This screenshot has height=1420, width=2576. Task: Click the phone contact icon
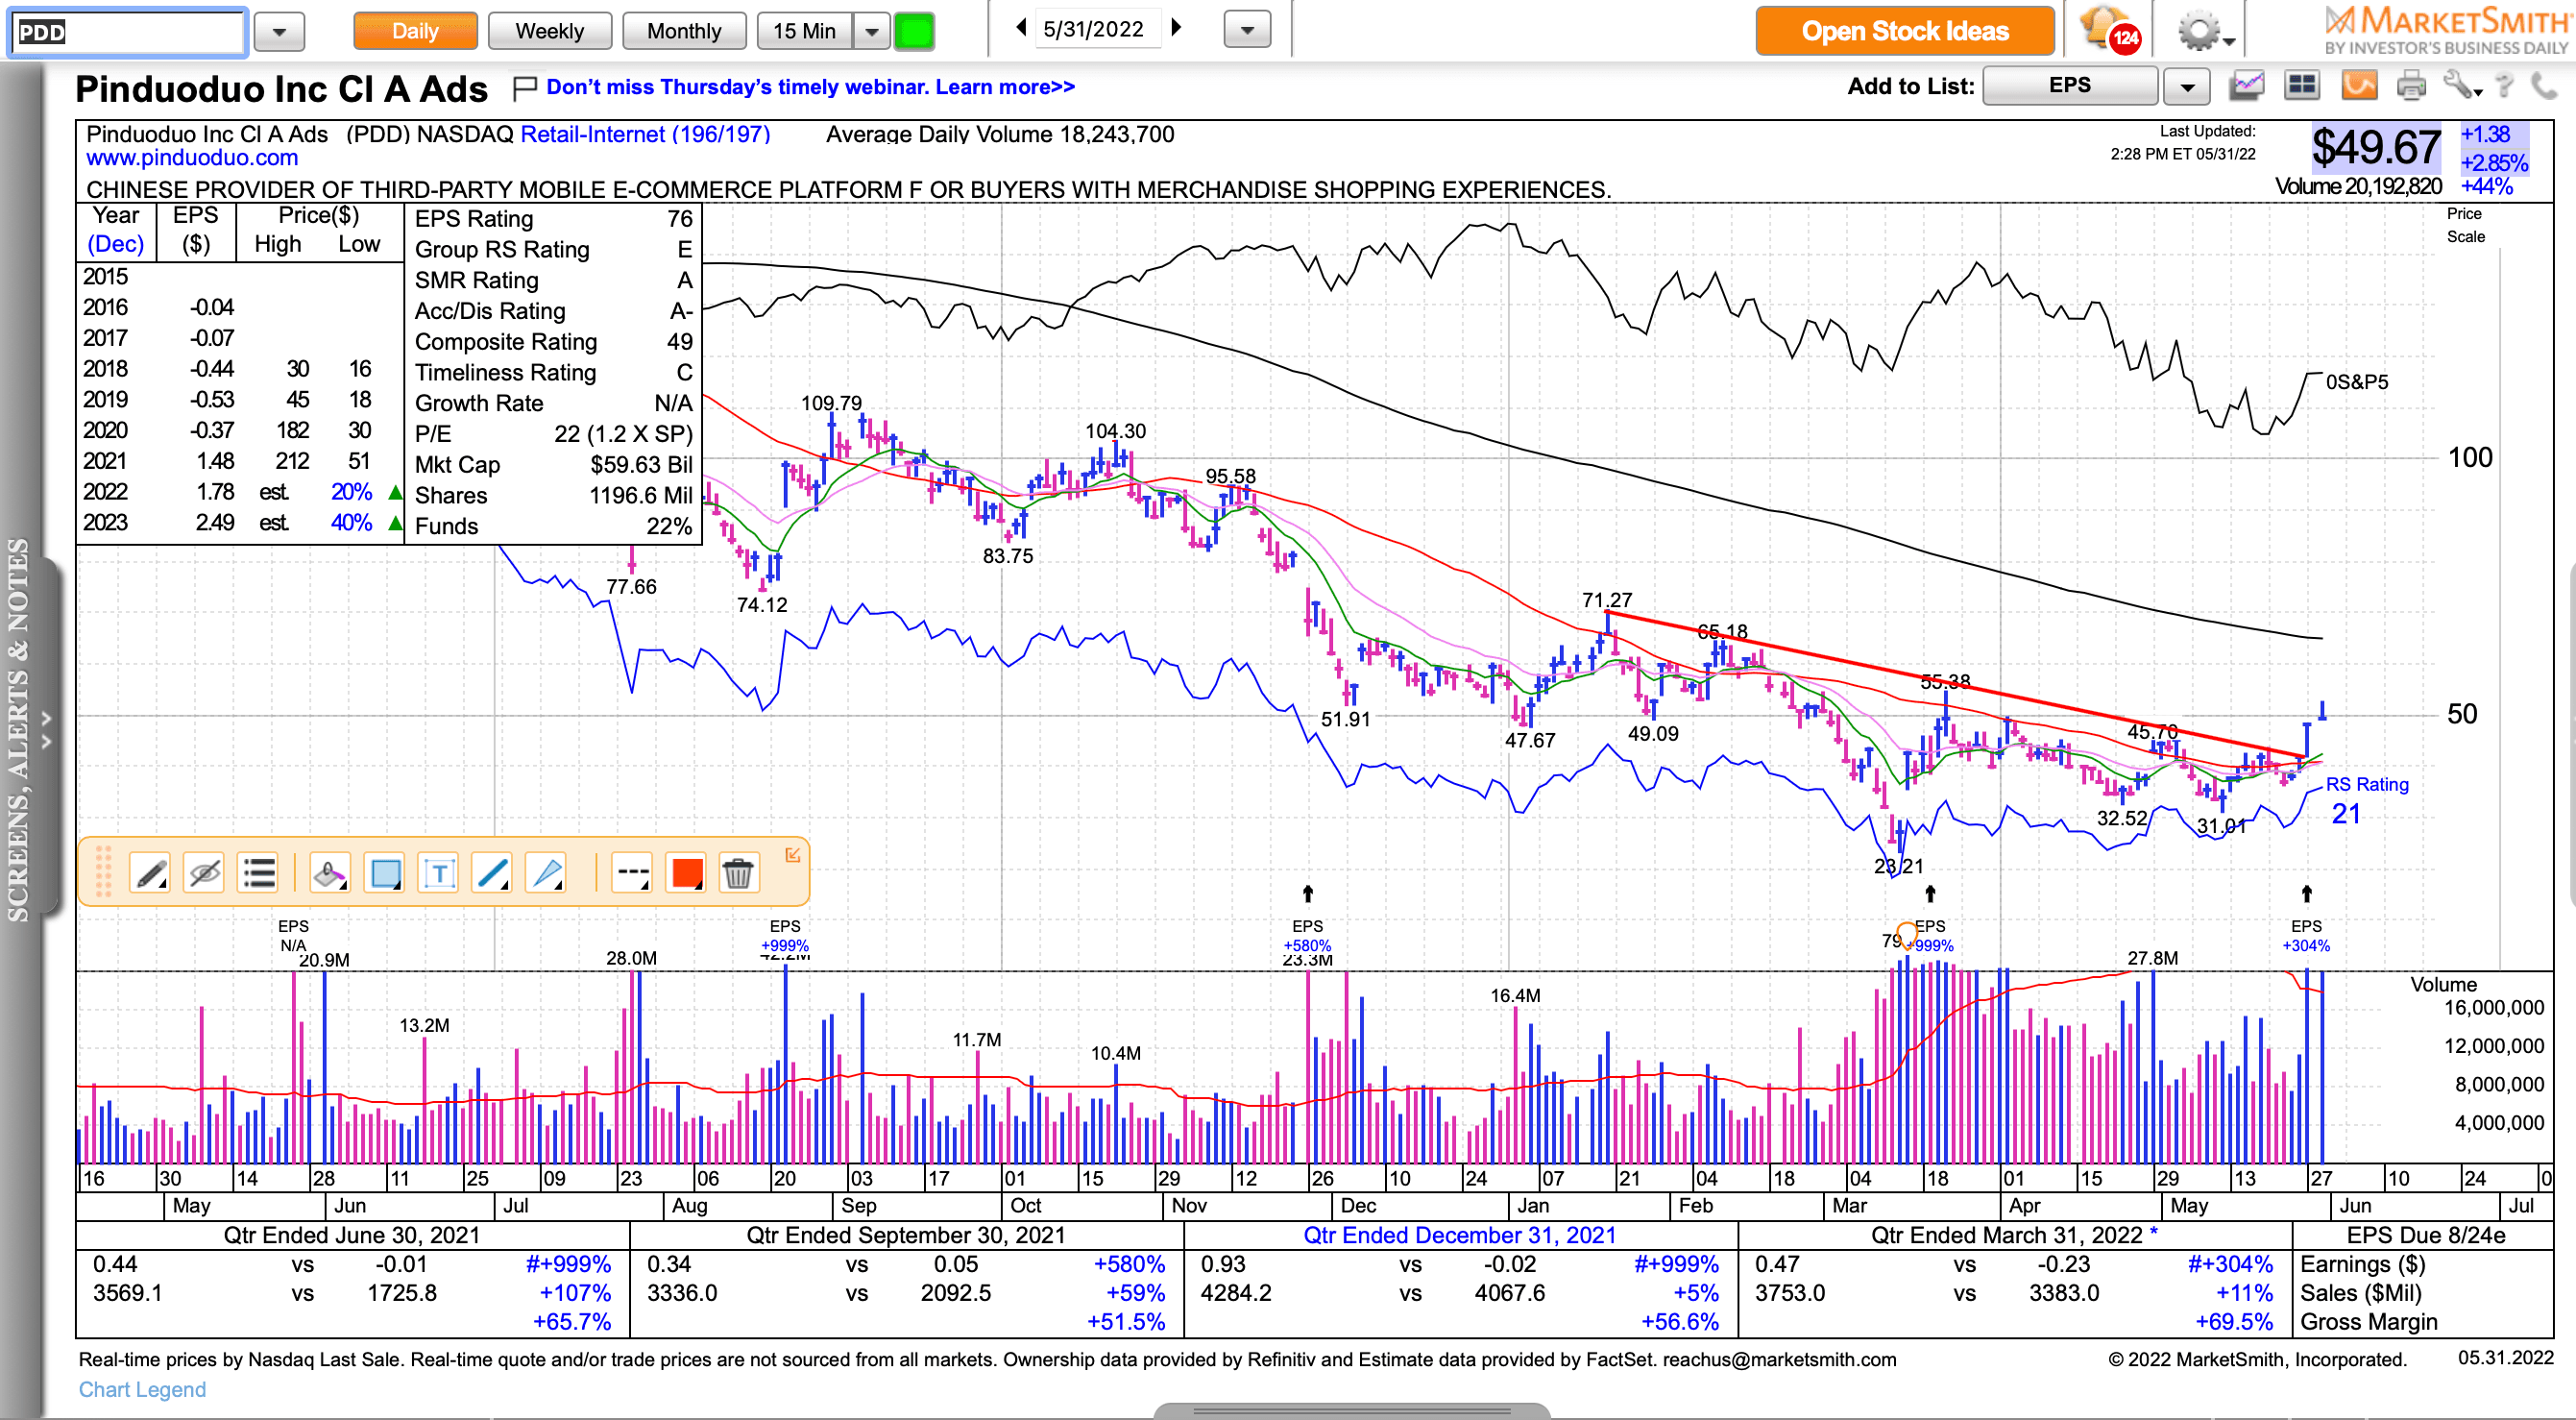(x=2545, y=86)
